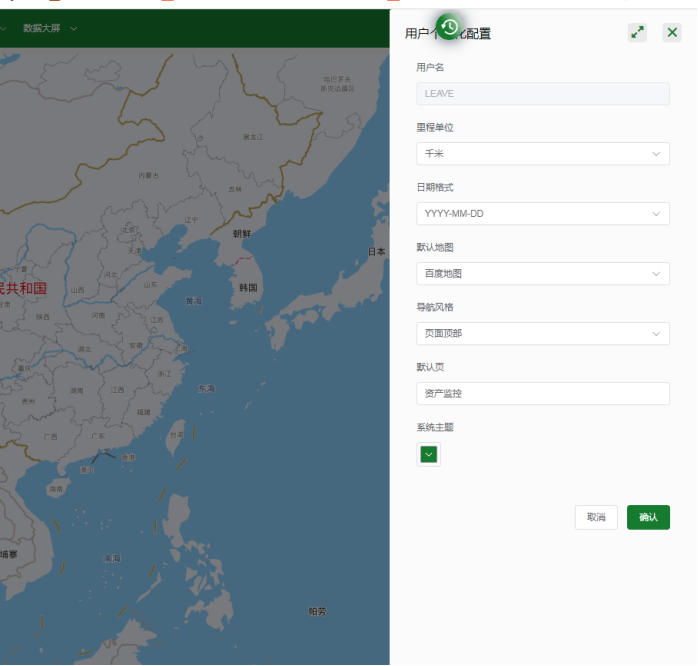
Task: Click the 帕劳 label on the map
Action: pyautogui.click(x=317, y=611)
